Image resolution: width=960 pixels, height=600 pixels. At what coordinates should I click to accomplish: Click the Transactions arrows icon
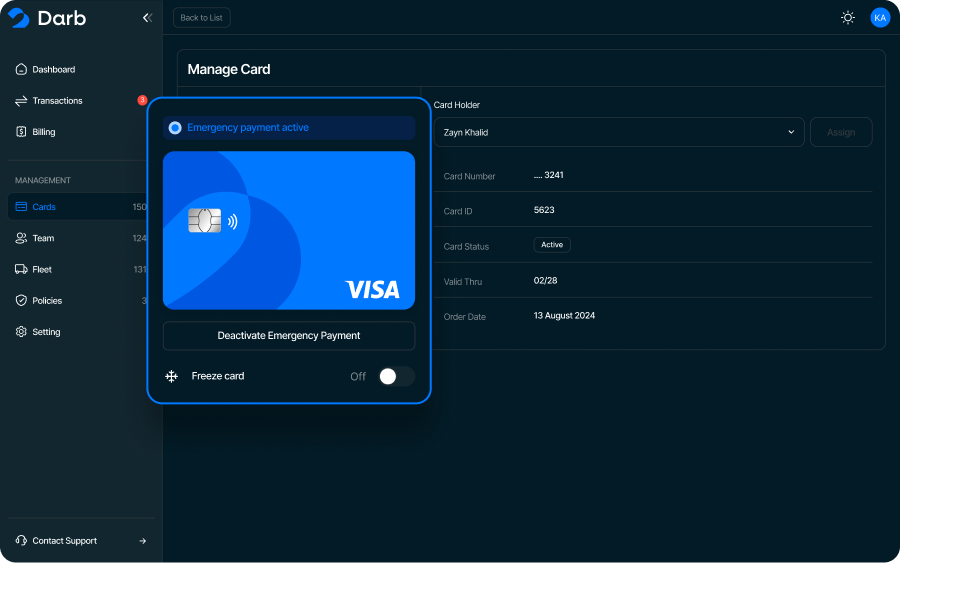click(21, 101)
